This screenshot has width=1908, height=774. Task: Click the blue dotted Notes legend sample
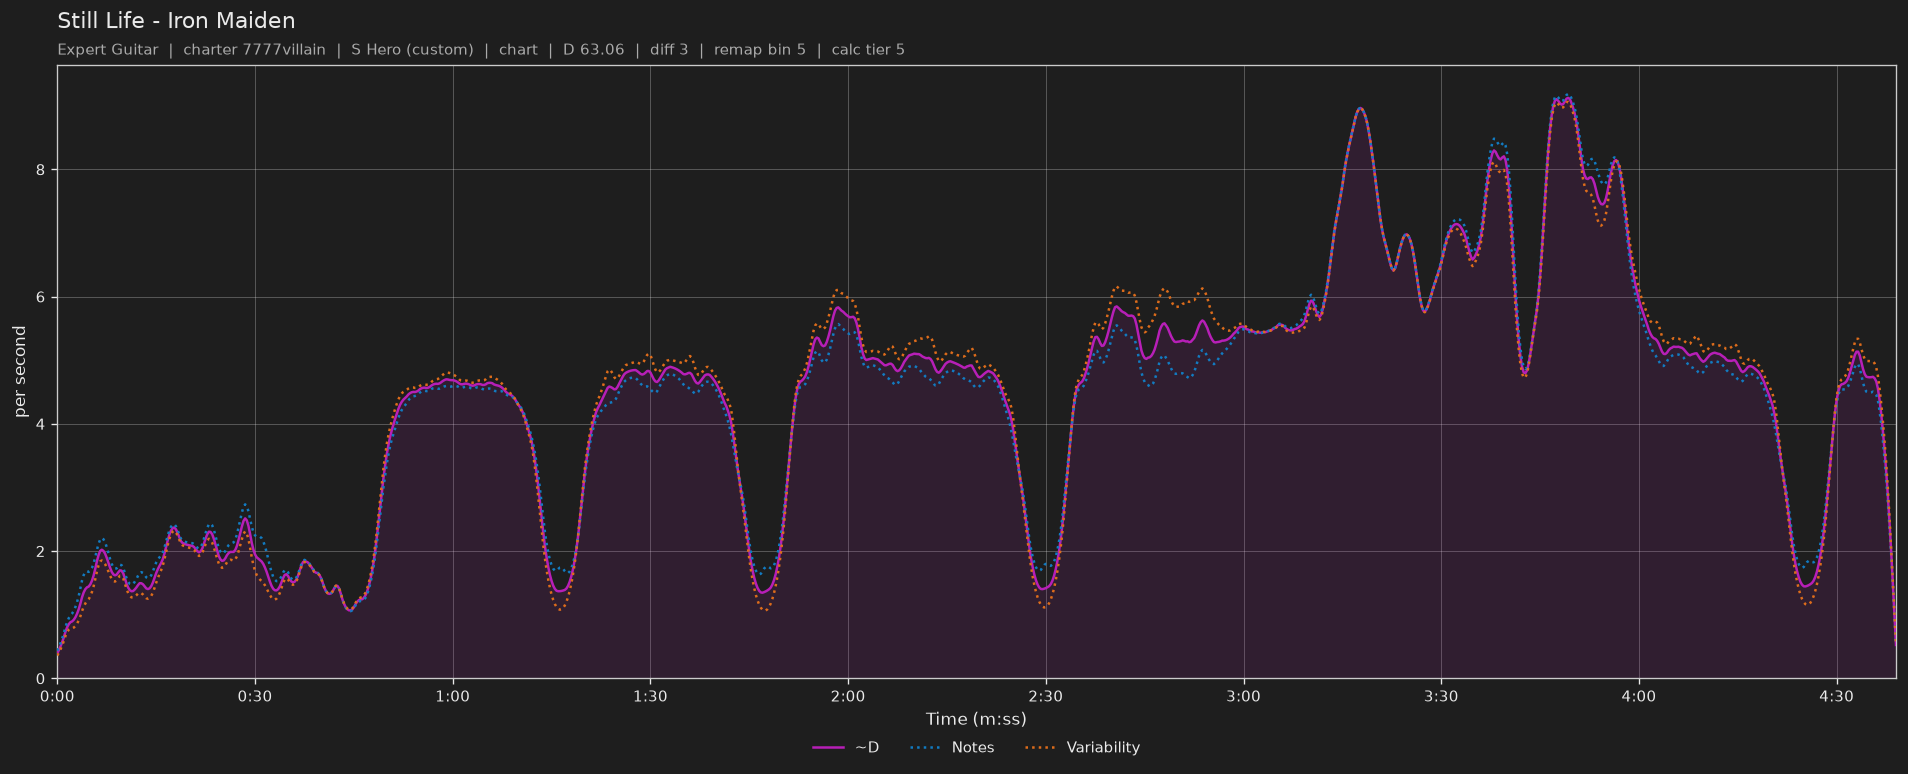click(926, 748)
